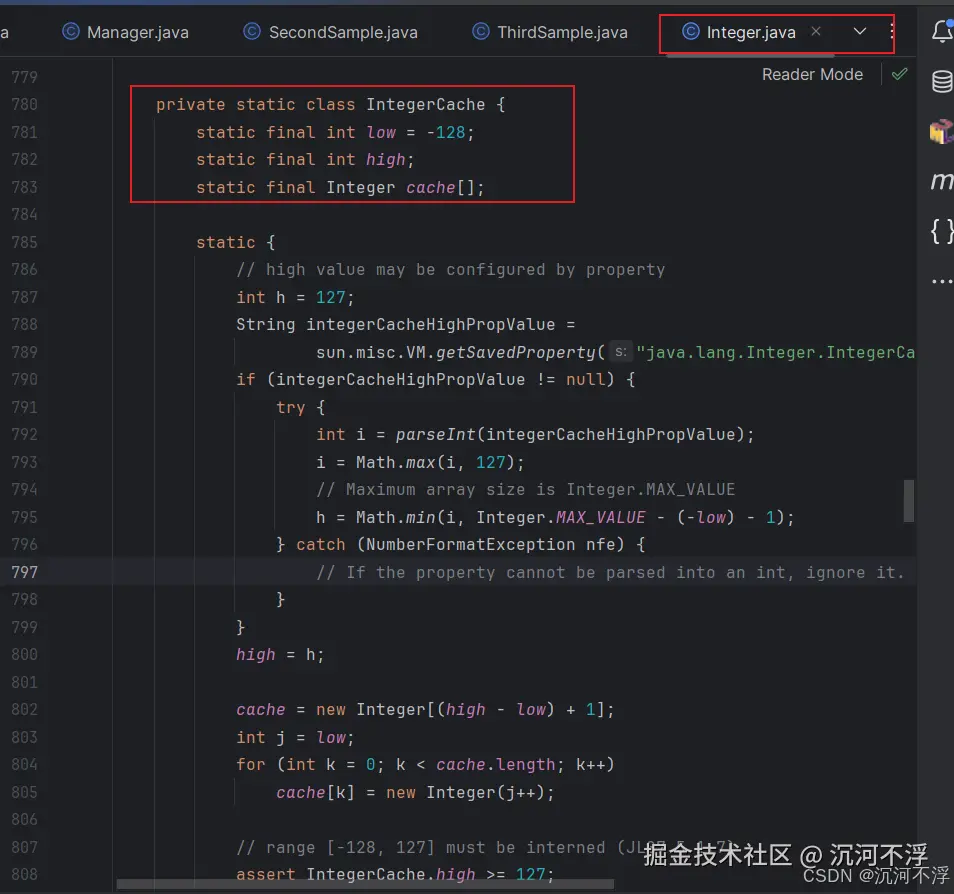Image resolution: width=954 pixels, height=894 pixels.
Task: Click on 'cache[k] = new Integer(j++)' line
Action: pyautogui.click(x=416, y=792)
